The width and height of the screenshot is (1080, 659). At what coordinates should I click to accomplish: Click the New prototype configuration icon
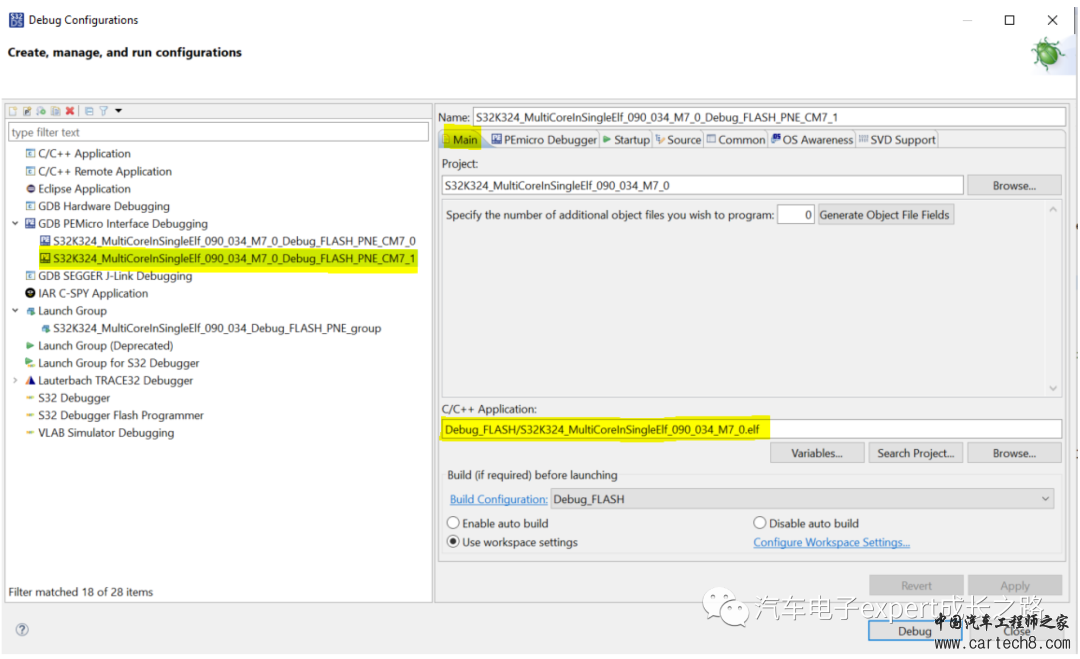[27, 111]
